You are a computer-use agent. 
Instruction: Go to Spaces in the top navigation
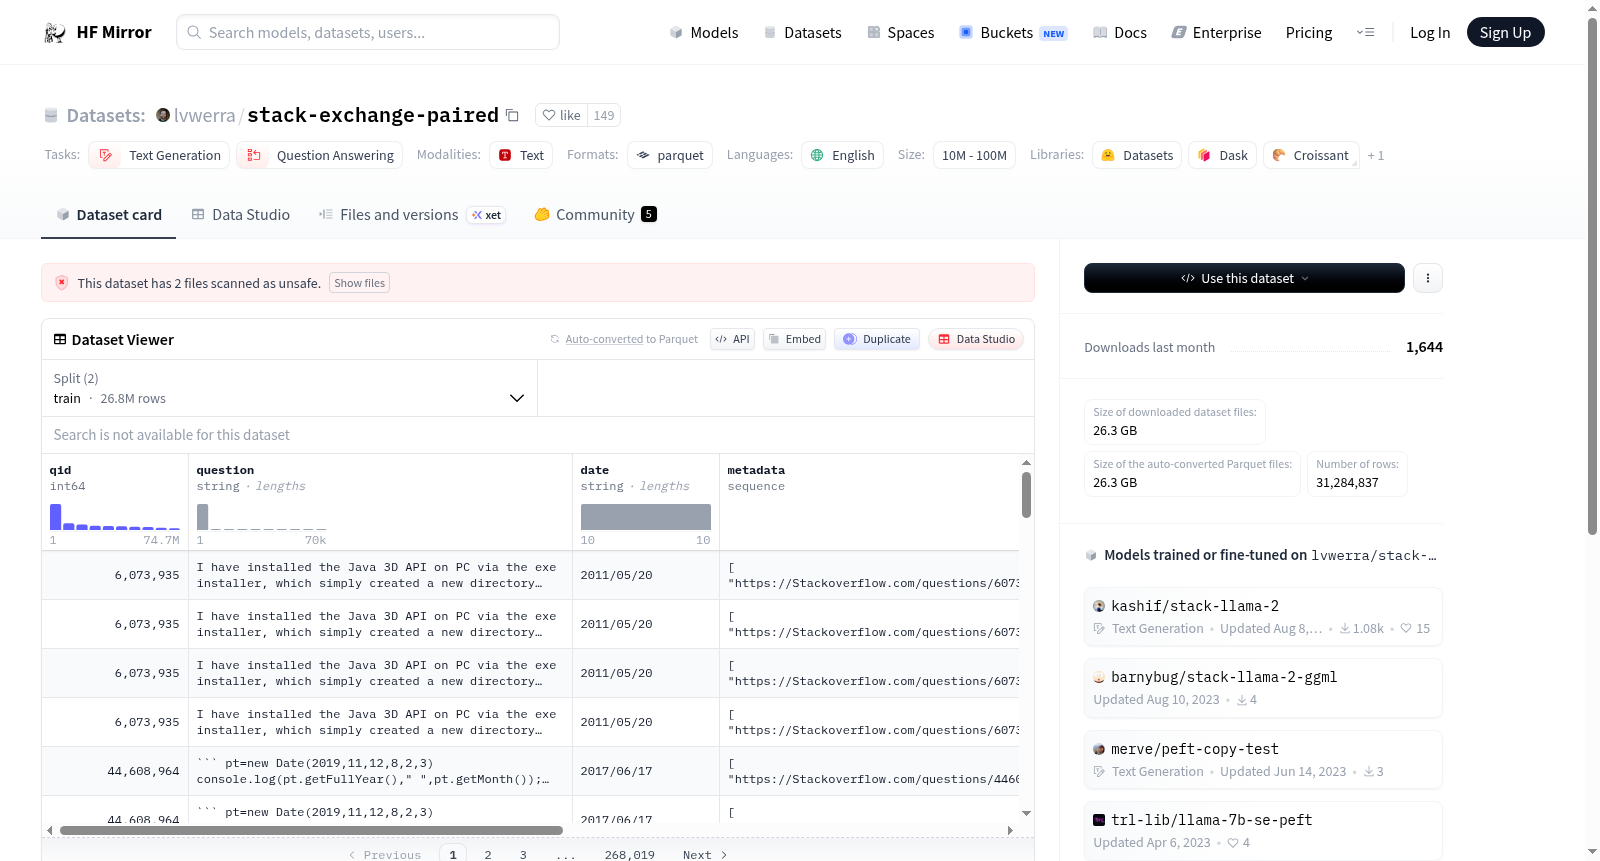coord(901,32)
